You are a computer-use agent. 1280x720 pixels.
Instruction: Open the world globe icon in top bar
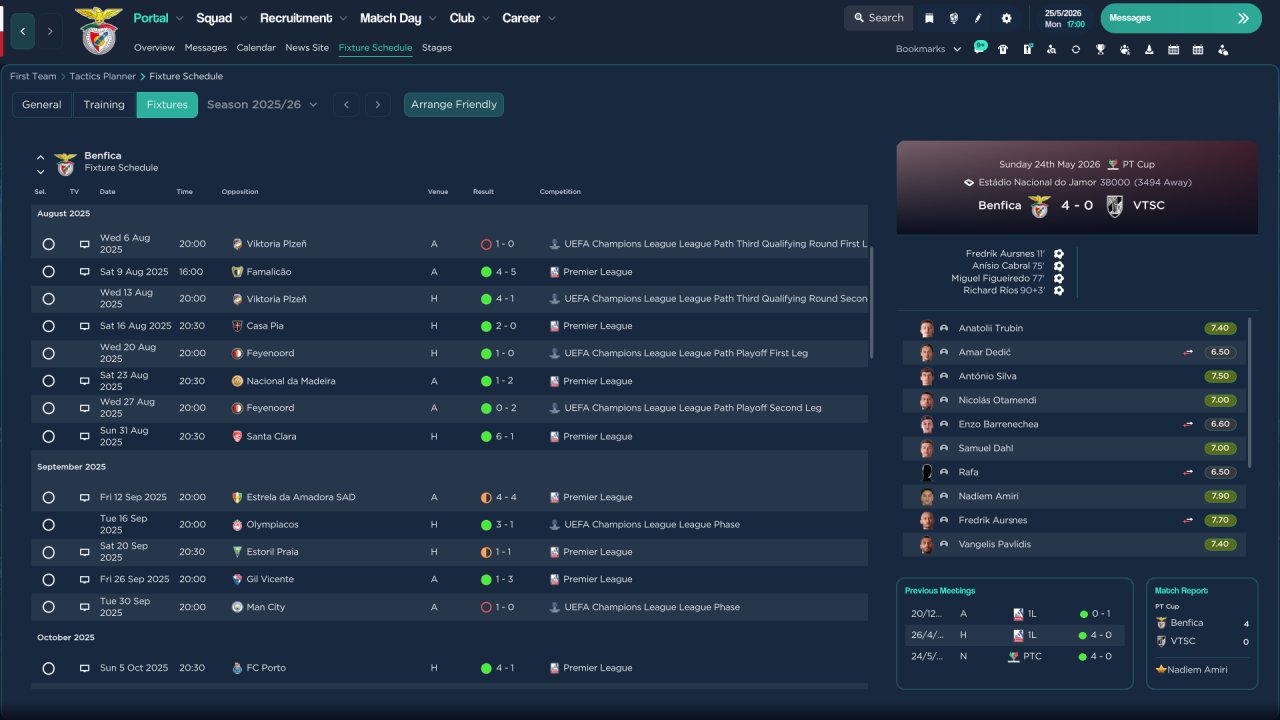tap(954, 18)
